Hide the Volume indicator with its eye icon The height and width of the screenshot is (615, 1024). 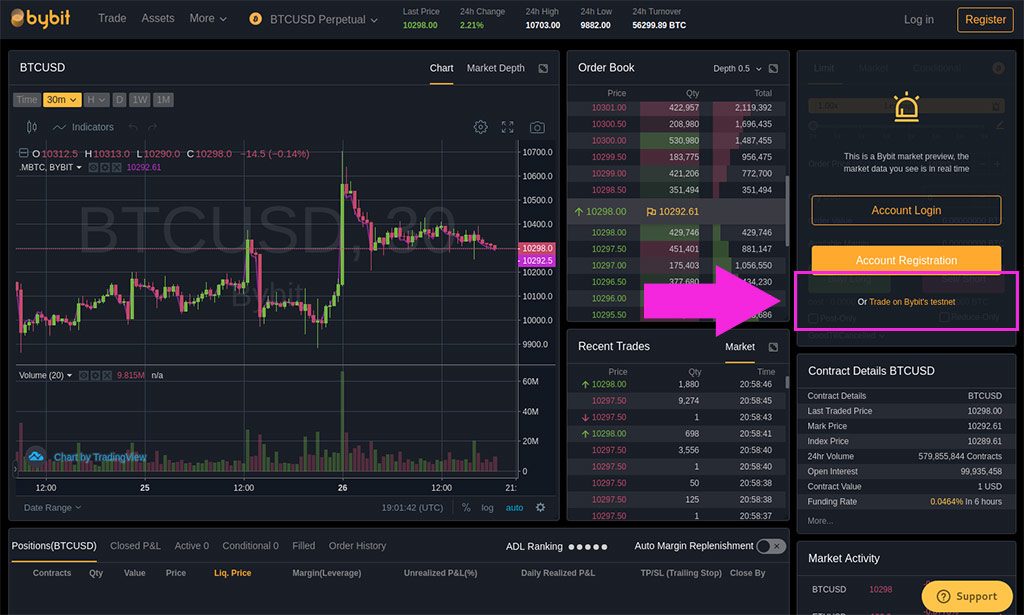[84, 375]
